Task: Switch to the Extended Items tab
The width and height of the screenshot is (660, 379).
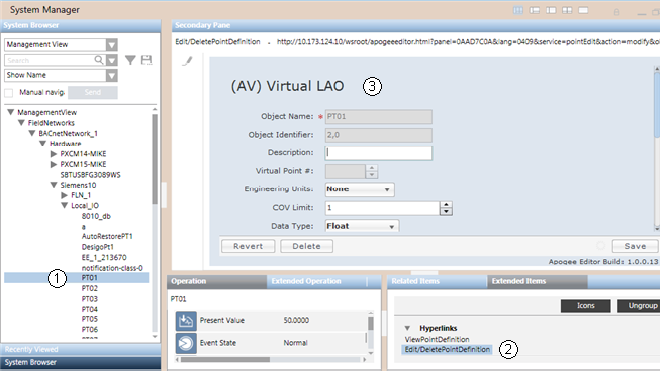Action: (519, 281)
